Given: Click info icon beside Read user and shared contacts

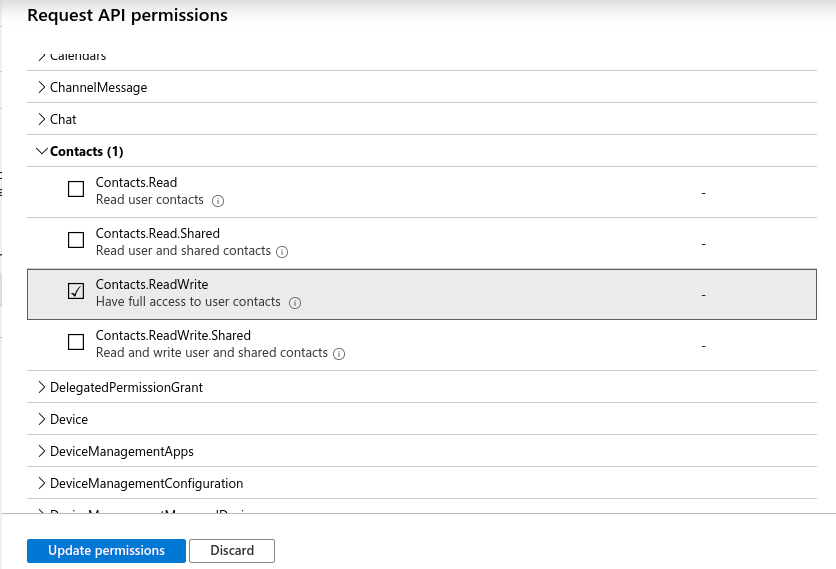Looking at the screenshot, I should coord(282,251).
